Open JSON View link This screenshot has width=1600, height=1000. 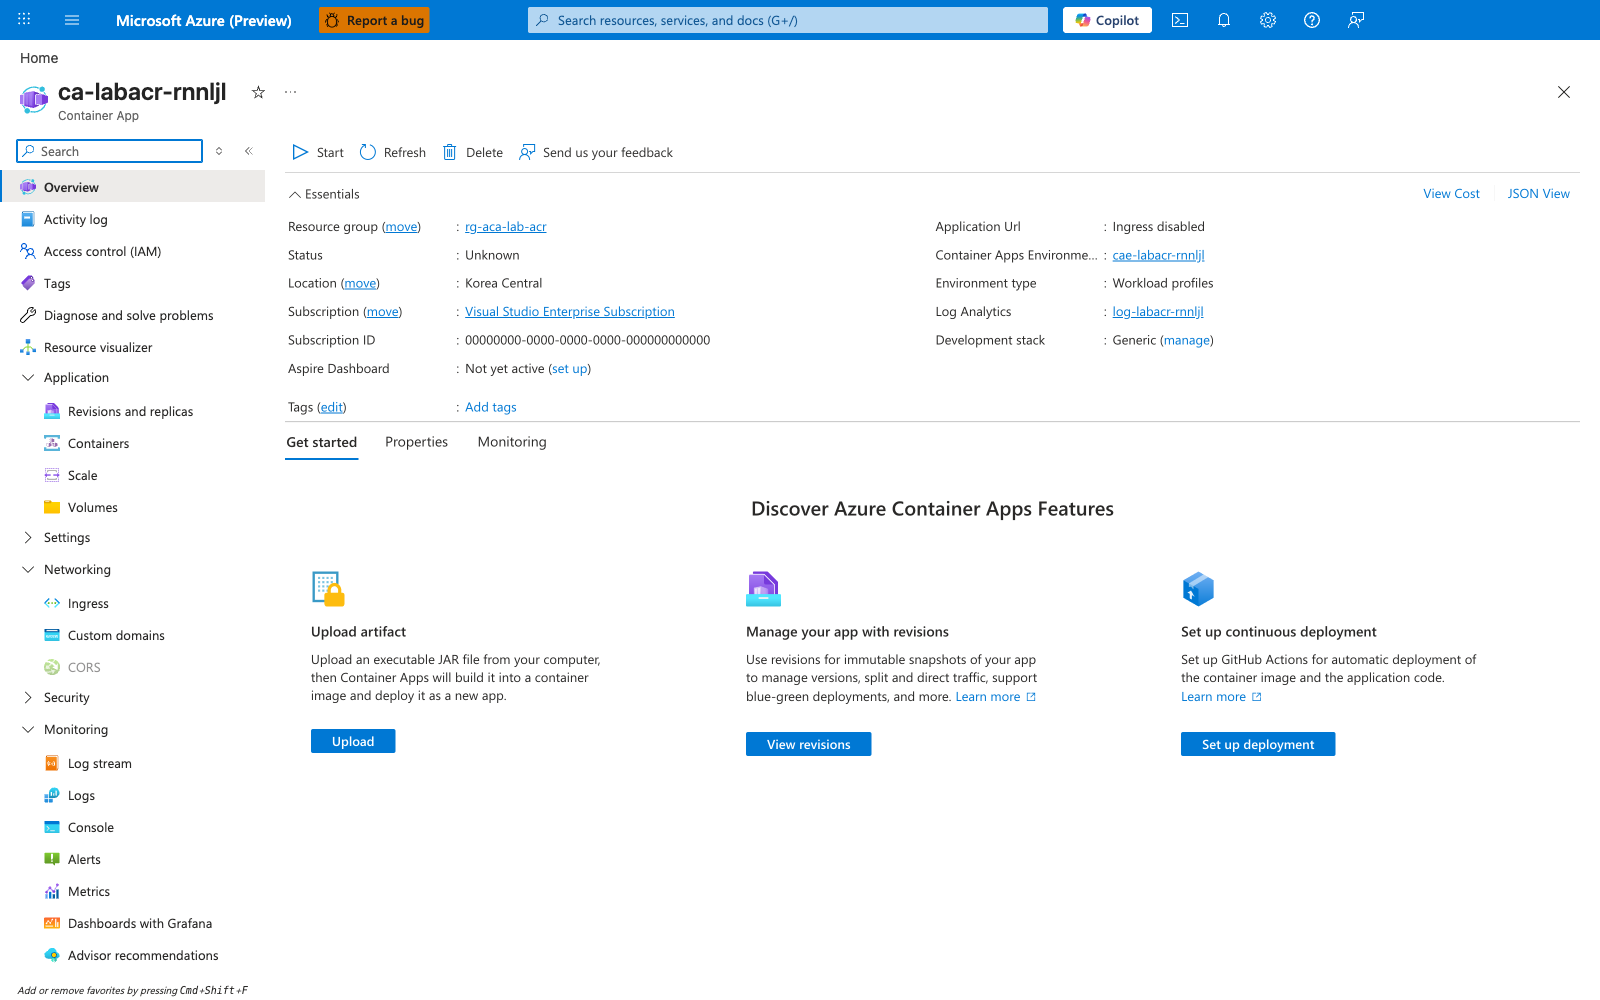pos(1538,194)
